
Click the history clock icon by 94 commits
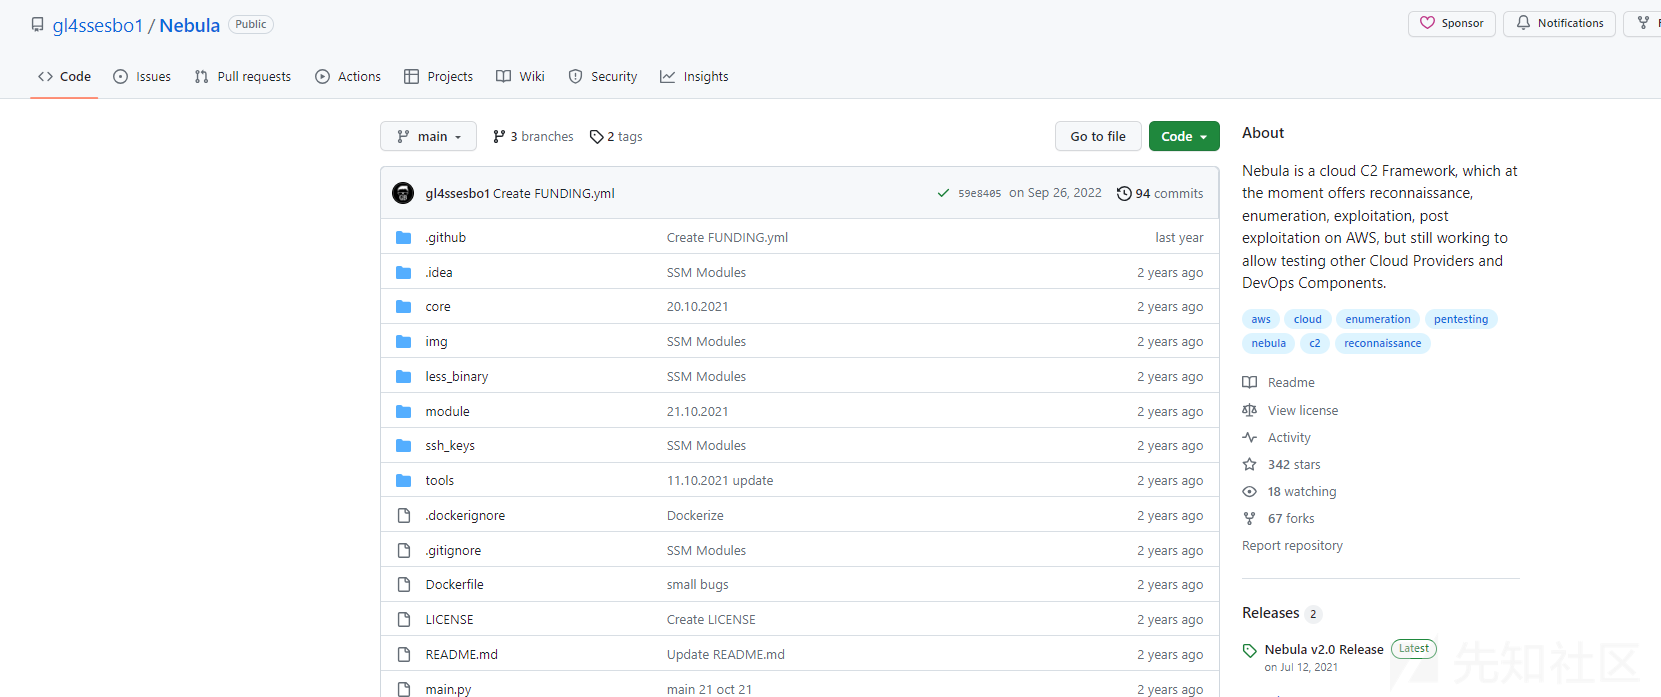1124,193
